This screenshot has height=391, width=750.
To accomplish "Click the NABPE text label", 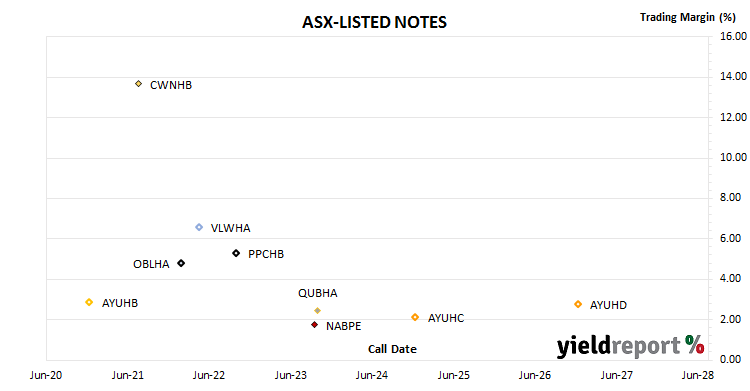I will click(343, 326).
